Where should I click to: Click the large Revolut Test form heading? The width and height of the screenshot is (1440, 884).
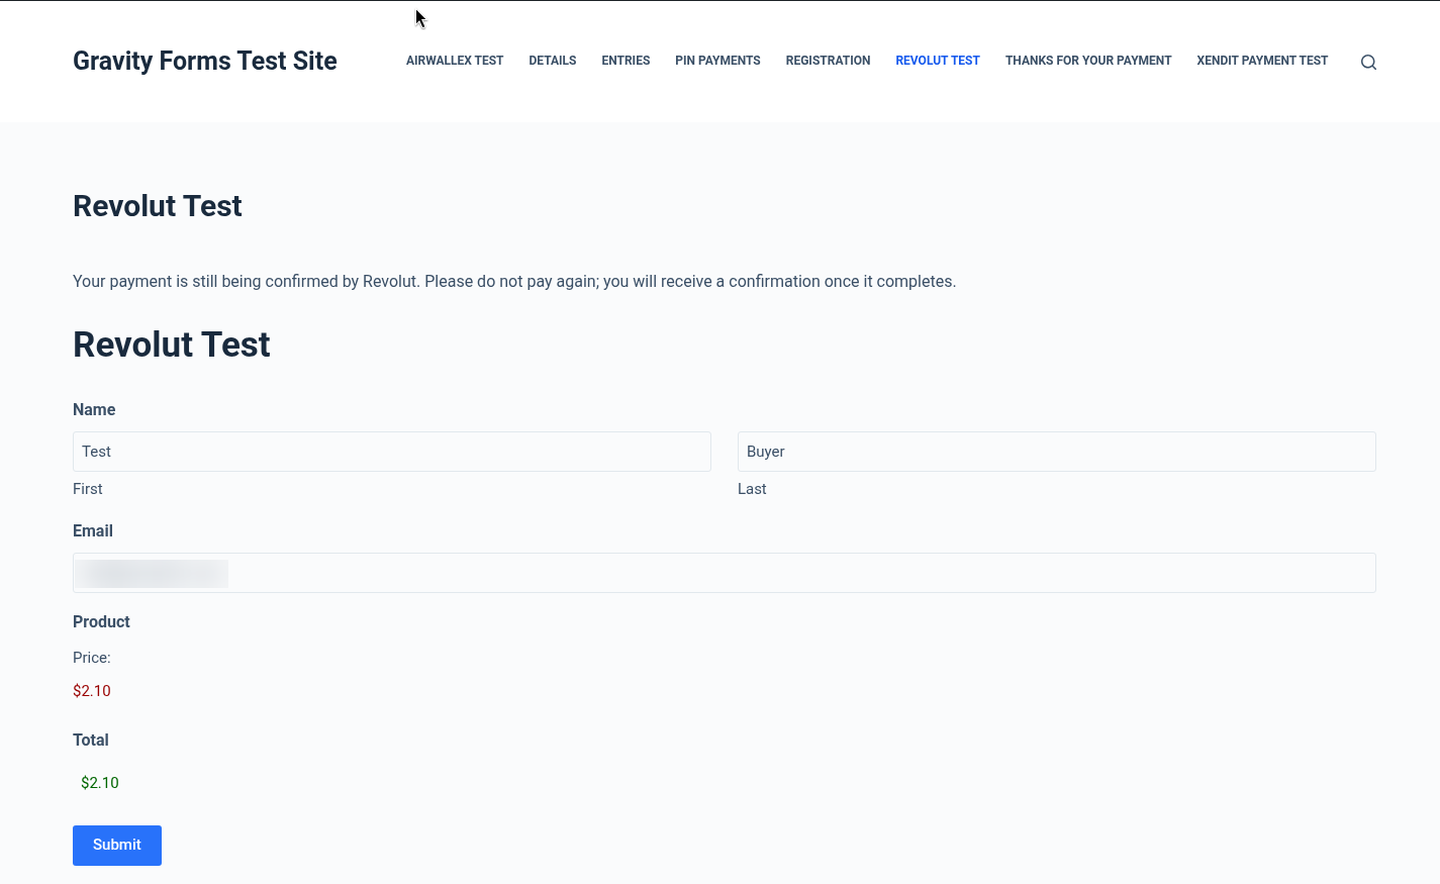coord(172,345)
